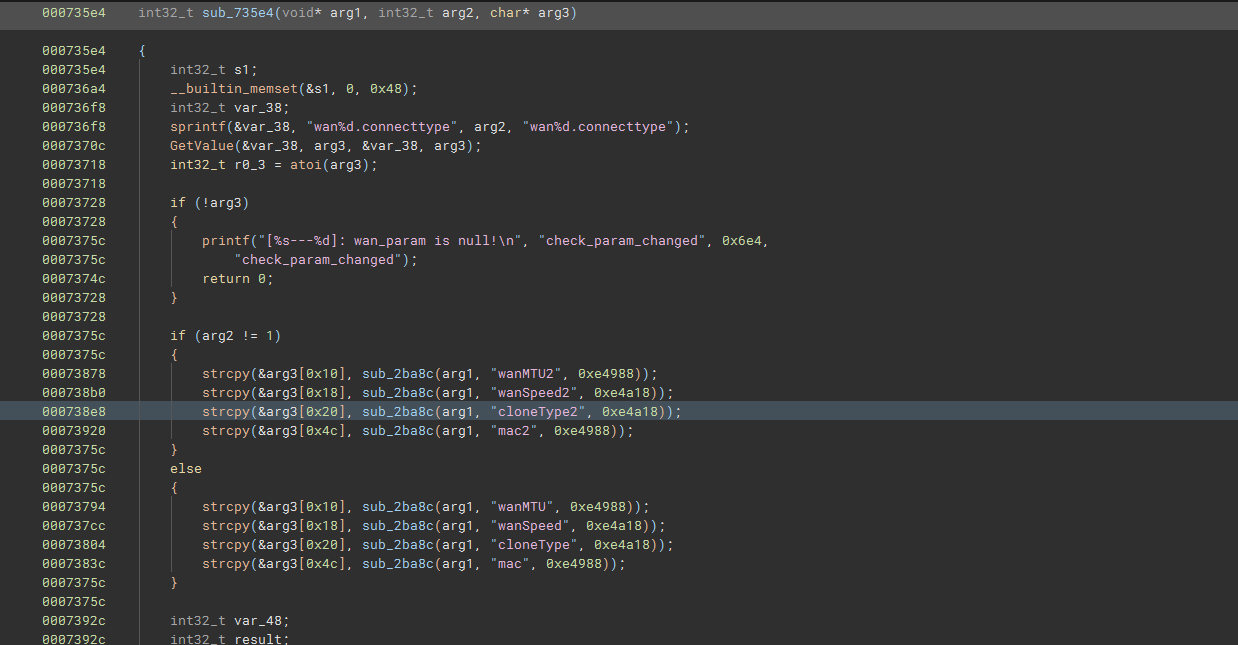Image resolution: width=1238 pixels, height=645 pixels.
Task: Click highlighted address 000738e8
Action: (x=74, y=411)
